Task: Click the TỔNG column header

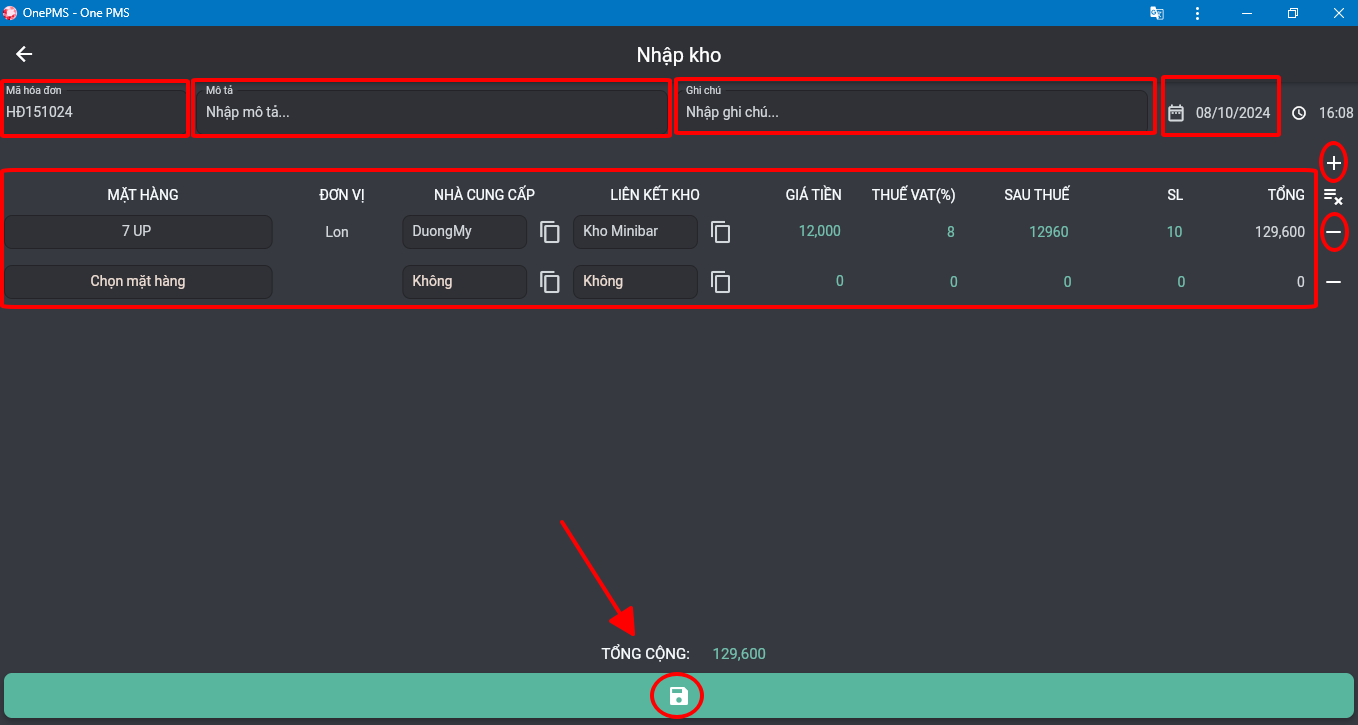Action: pos(1286,195)
